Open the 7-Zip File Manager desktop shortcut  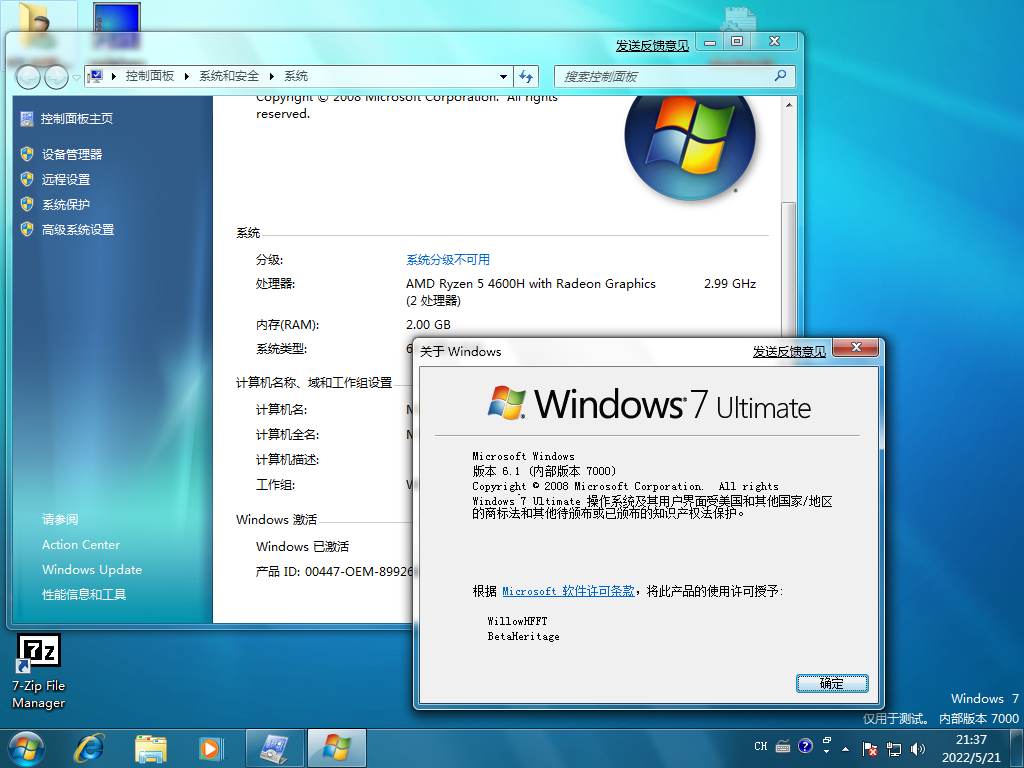[x=39, y=671]
